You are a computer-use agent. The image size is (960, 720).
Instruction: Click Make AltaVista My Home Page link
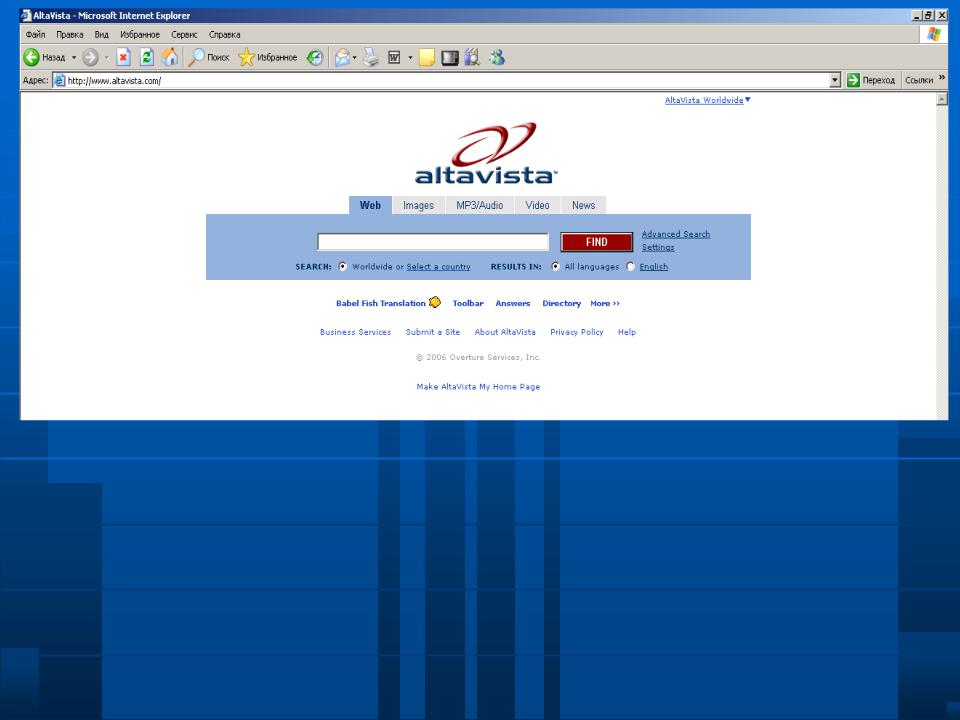click(478, 386)
